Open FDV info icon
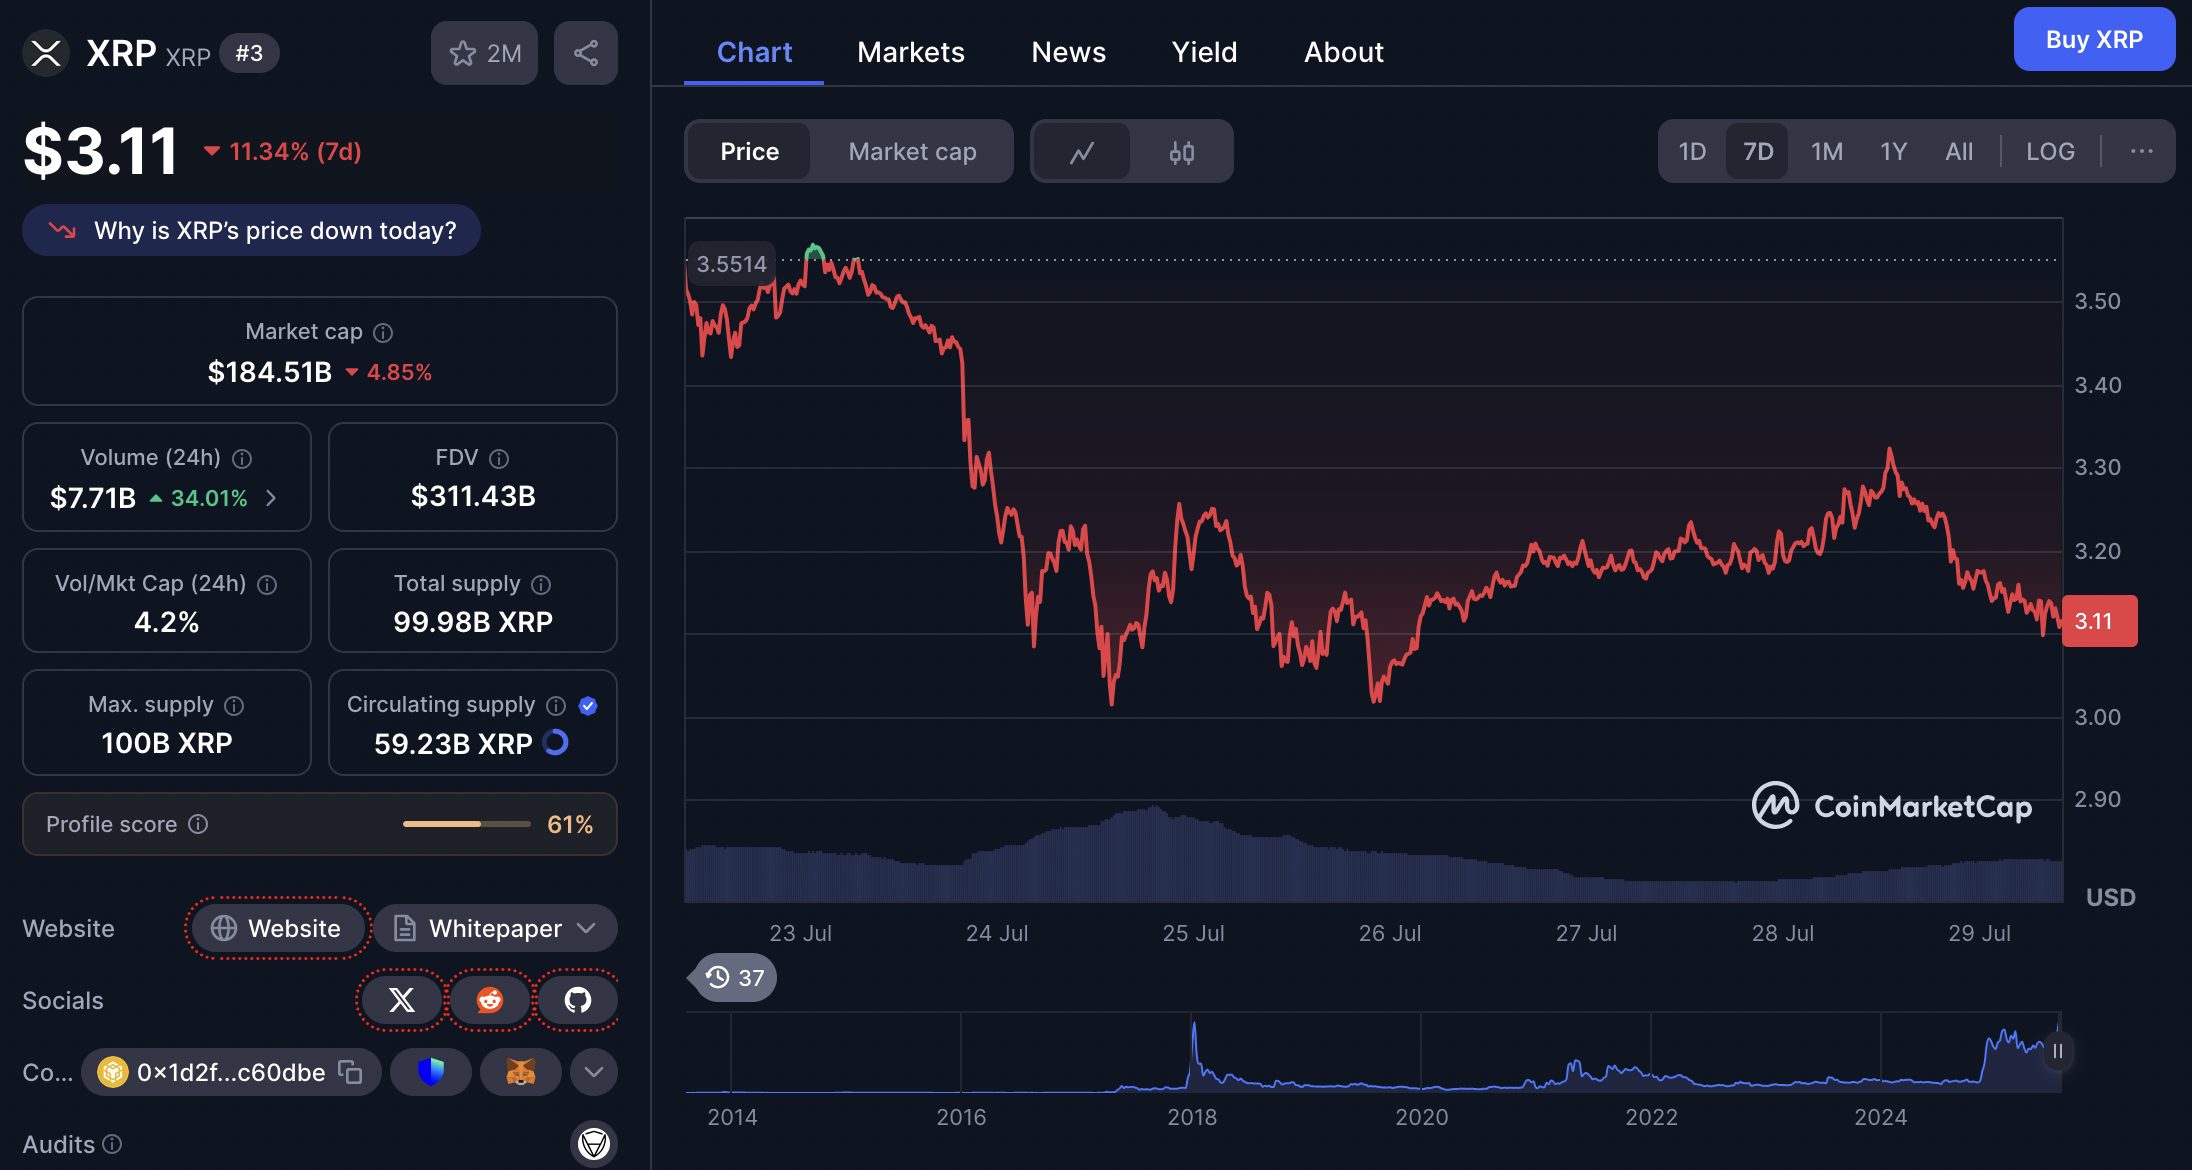Screen dimensions: 2192x1170 coord(499,458)
